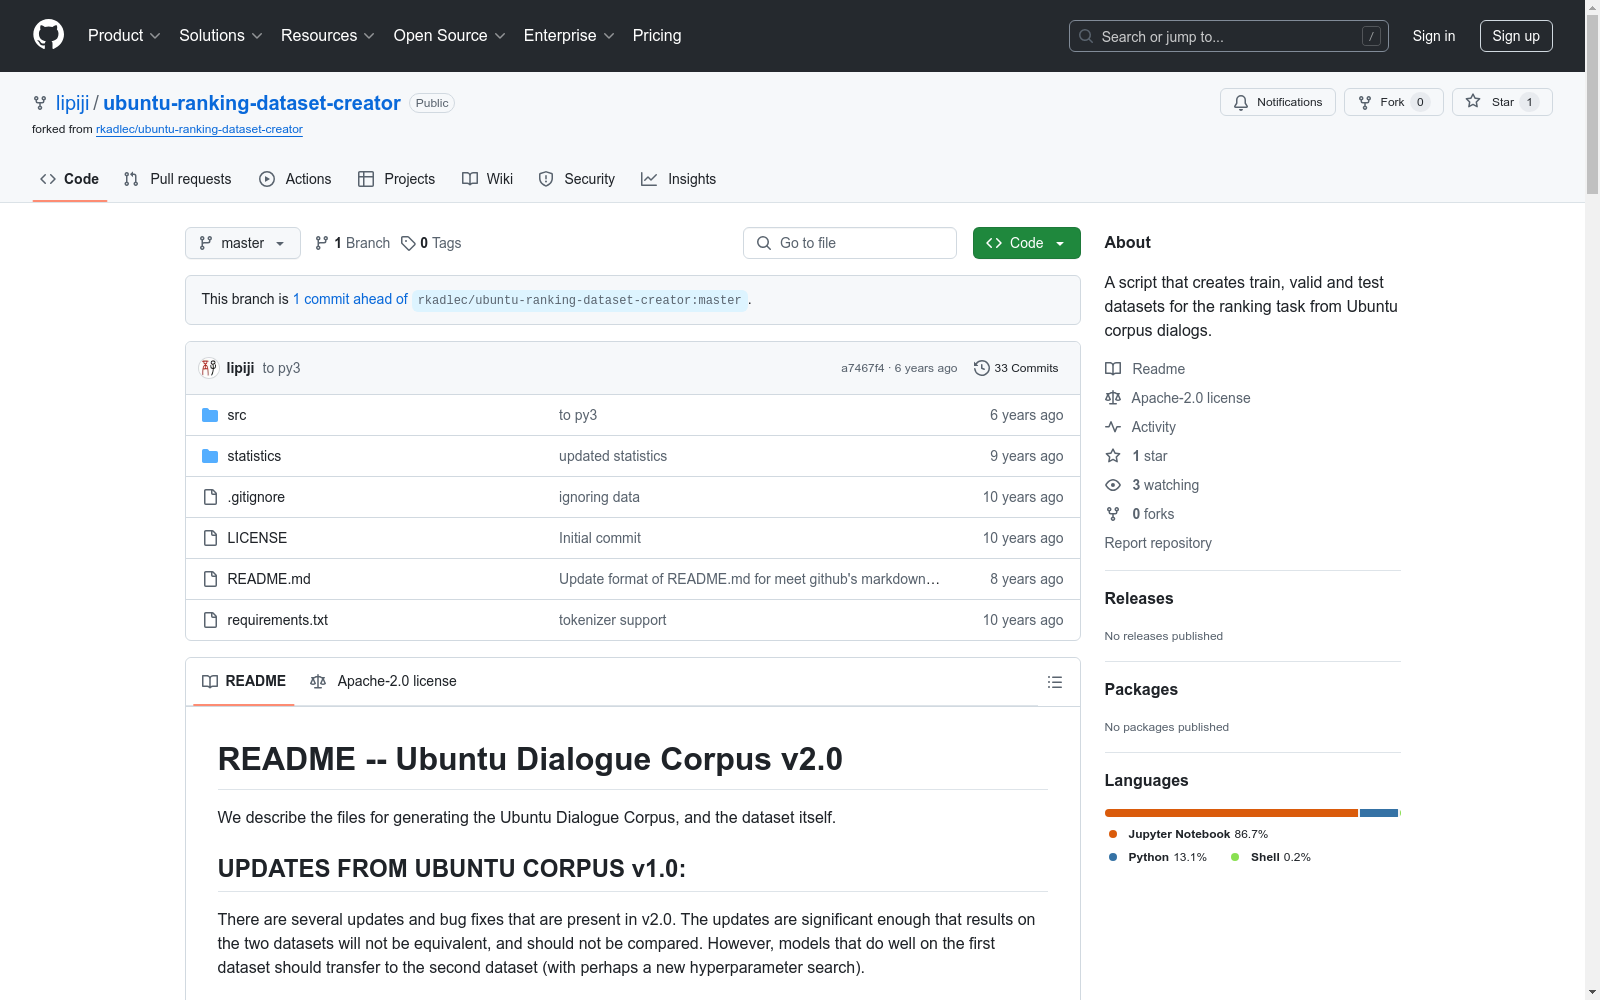The height and width of the screenshot is (1000, 1600).
Task: Open the a7467f4 commit hash
Action: (863, 368)
